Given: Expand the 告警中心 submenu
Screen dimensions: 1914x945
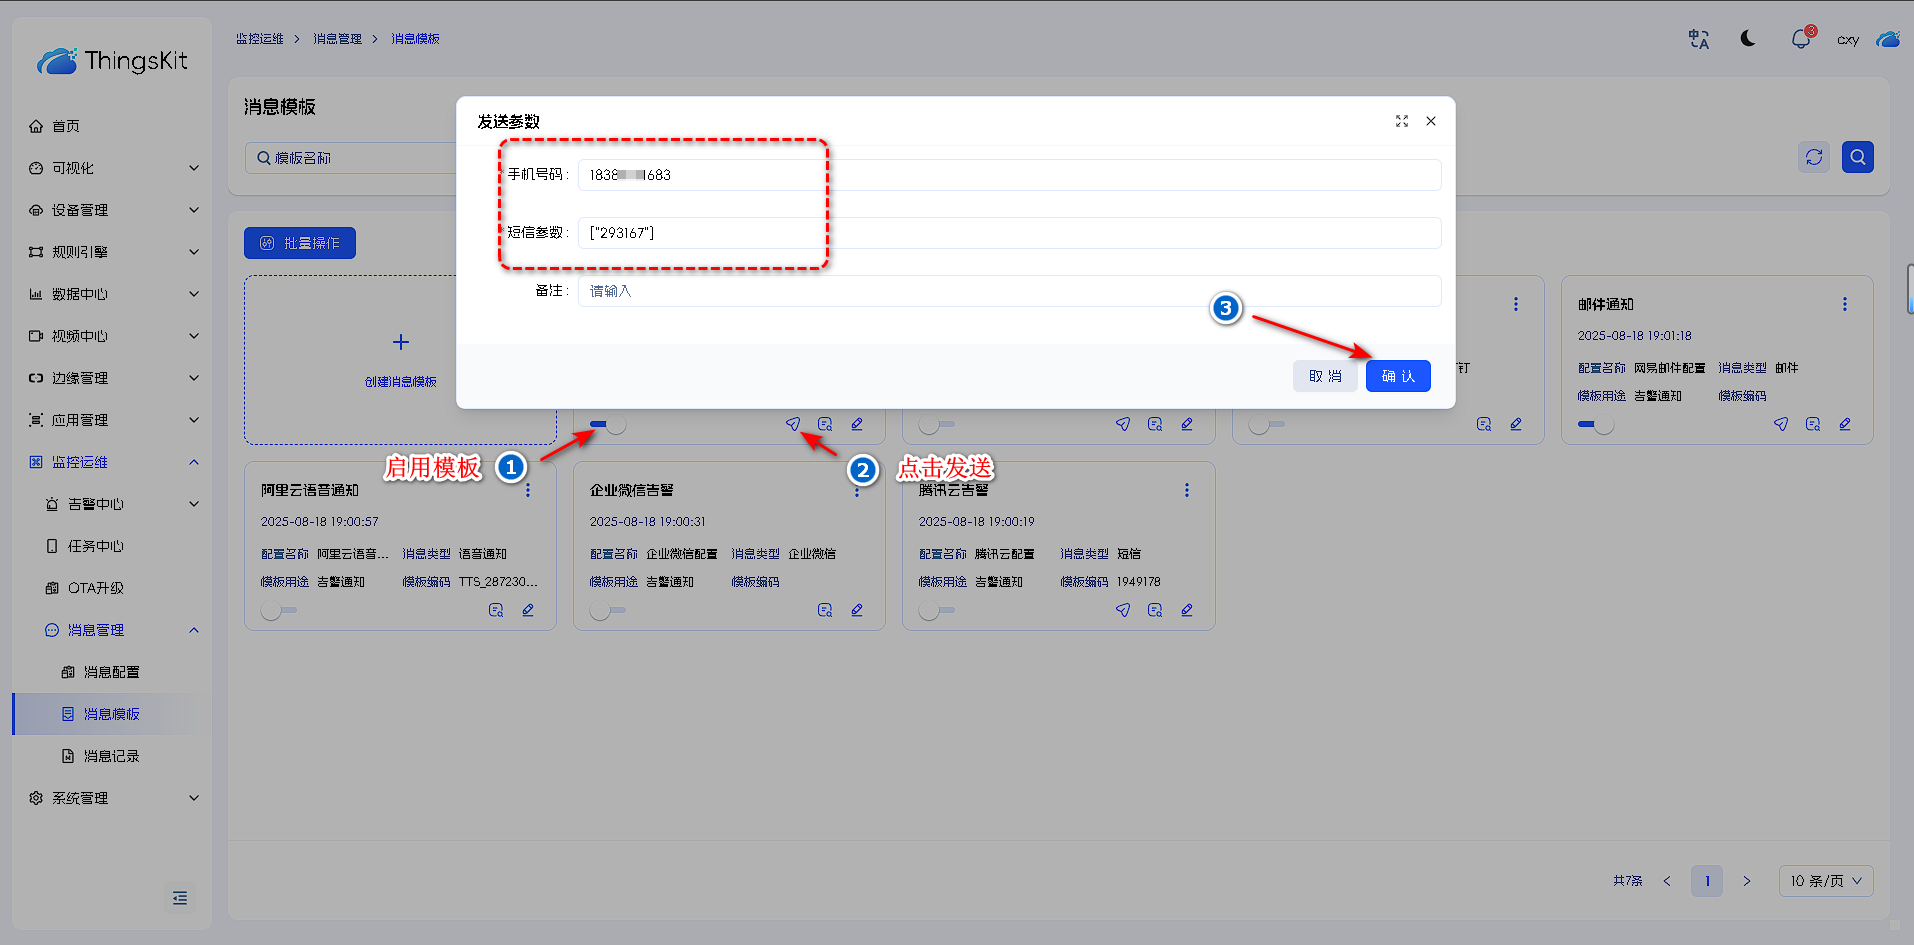Looking at the screenshot, I should pyautogui.click(x=122, y=504).
